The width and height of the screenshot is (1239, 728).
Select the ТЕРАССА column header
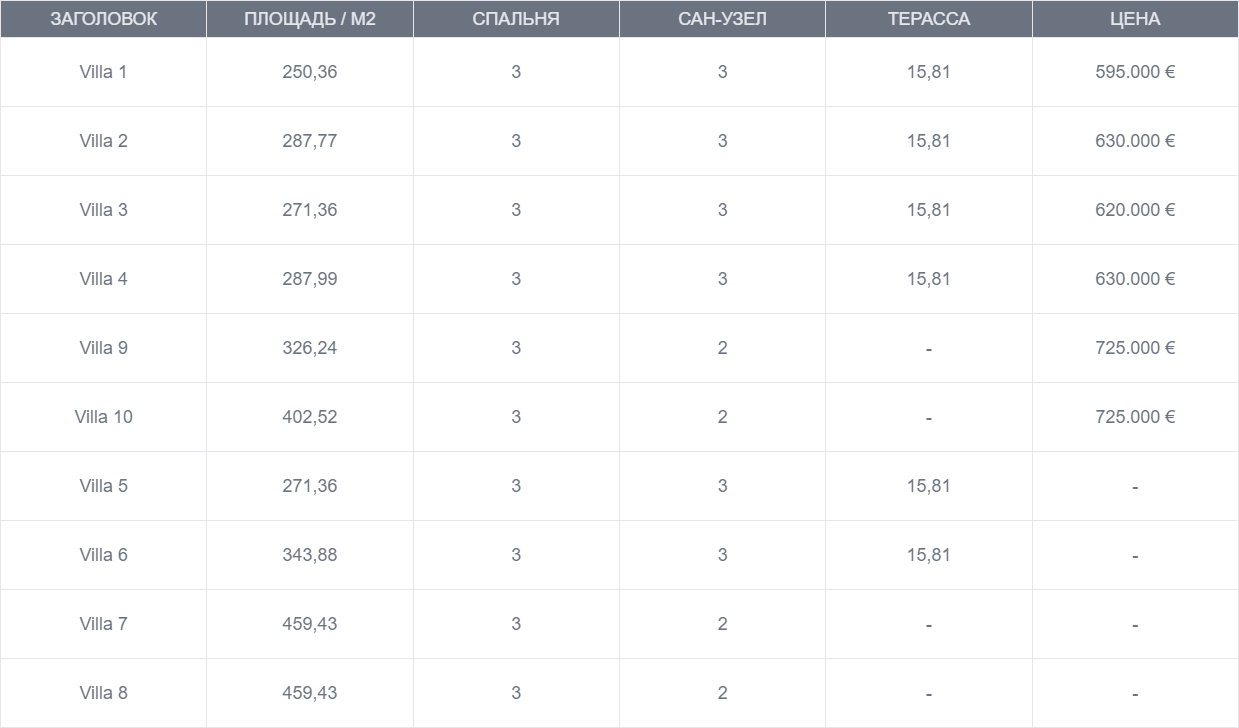(929, 19)
